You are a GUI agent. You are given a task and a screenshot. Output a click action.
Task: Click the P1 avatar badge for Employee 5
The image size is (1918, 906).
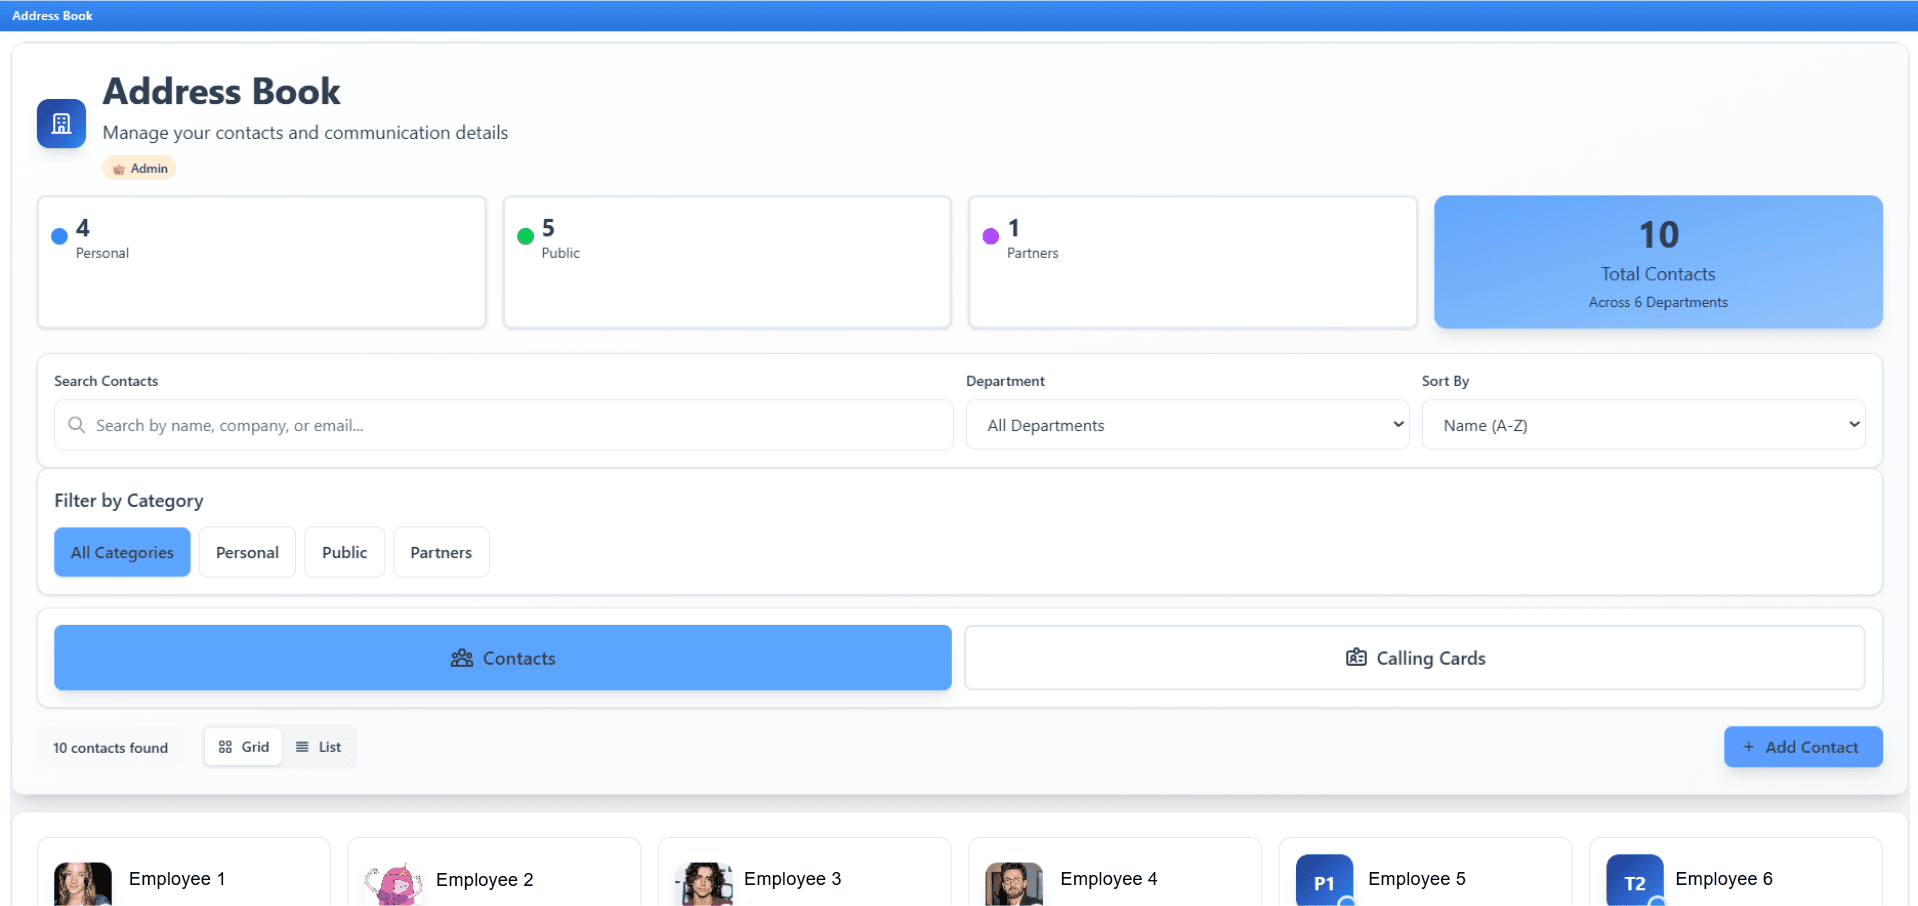pos(1324,881)
